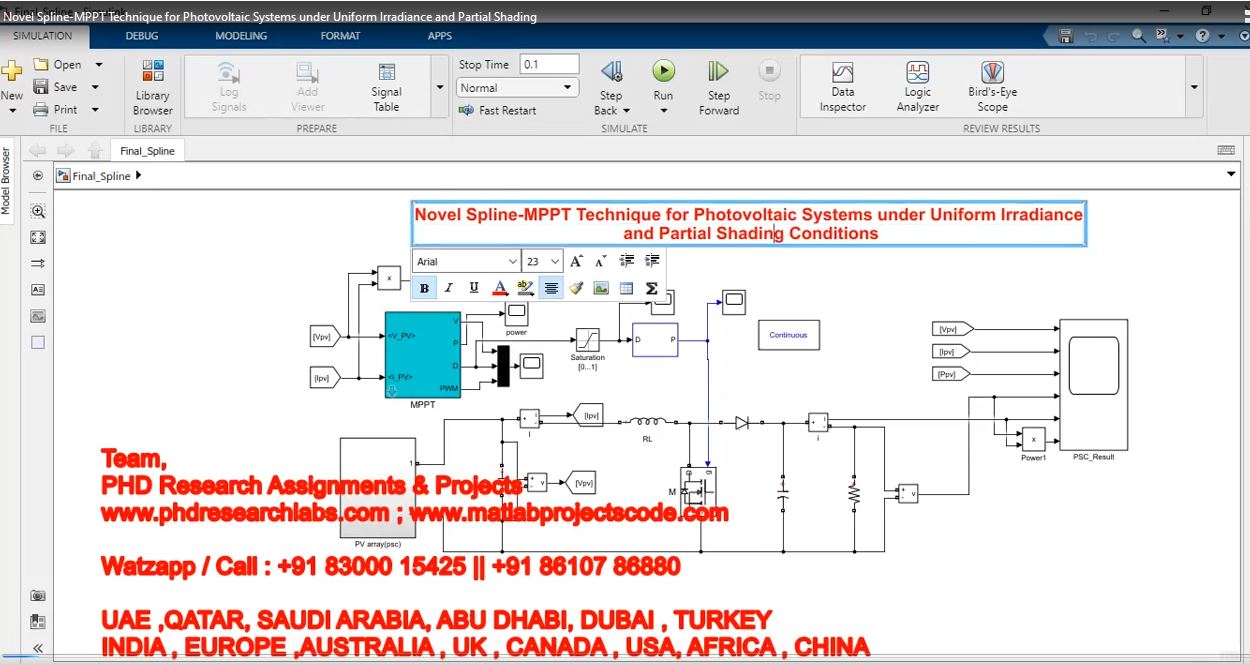The height and width of the screenshot is (665, 1250).
Task: Expand the Step Back dropdown arrow
Action: [x=627, y=110]
